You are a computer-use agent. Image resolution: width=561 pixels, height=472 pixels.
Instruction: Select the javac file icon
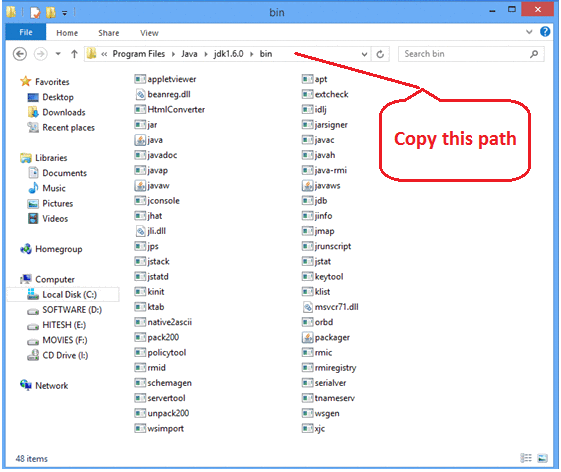coord(307,140)
